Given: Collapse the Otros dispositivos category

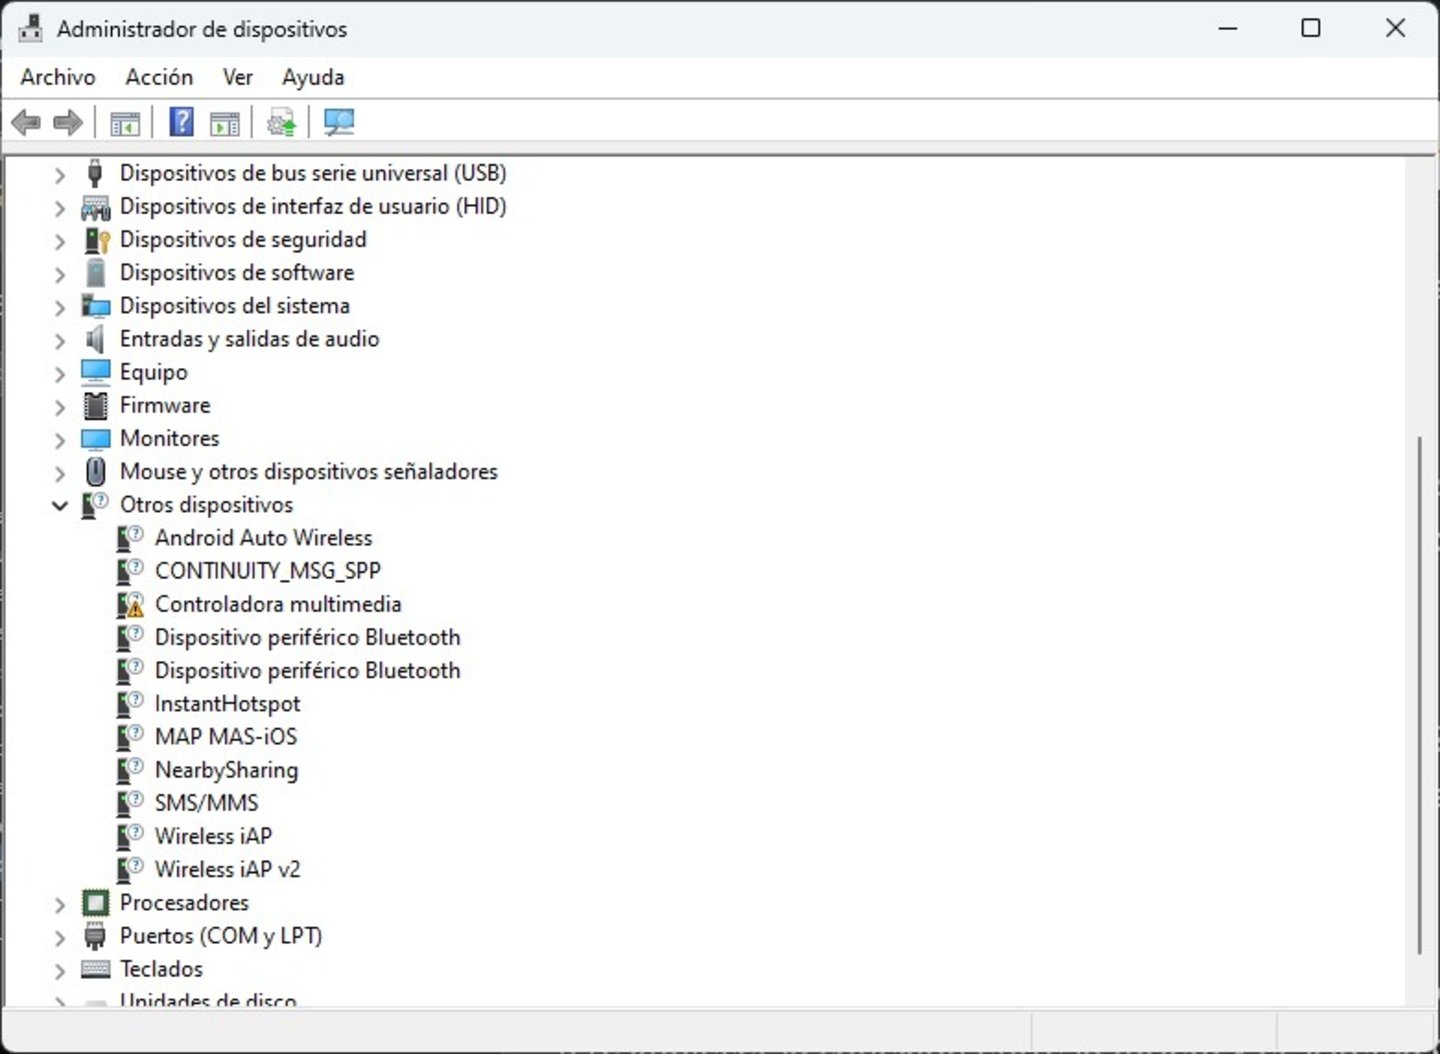Looking at the screenshot, I should [60, 506].
